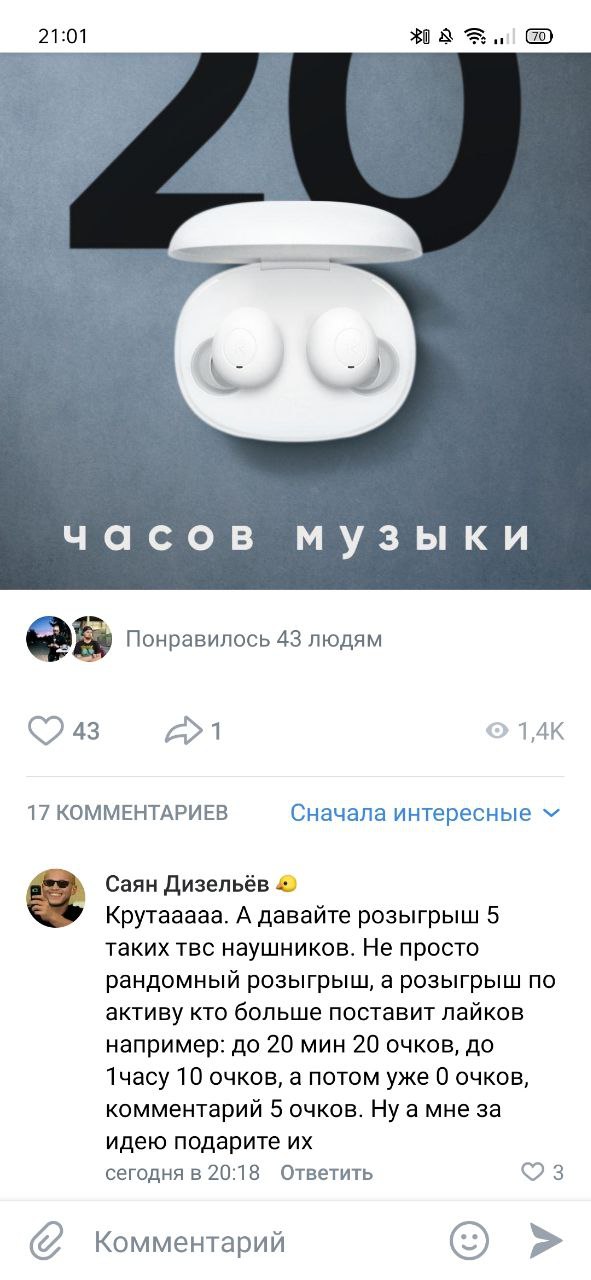Image resolution: width=591 pixels, height=1280 pixels.
Task: Tap the chick emoji status beside Саян Дизельёв
Action: [x=287, y=885]
